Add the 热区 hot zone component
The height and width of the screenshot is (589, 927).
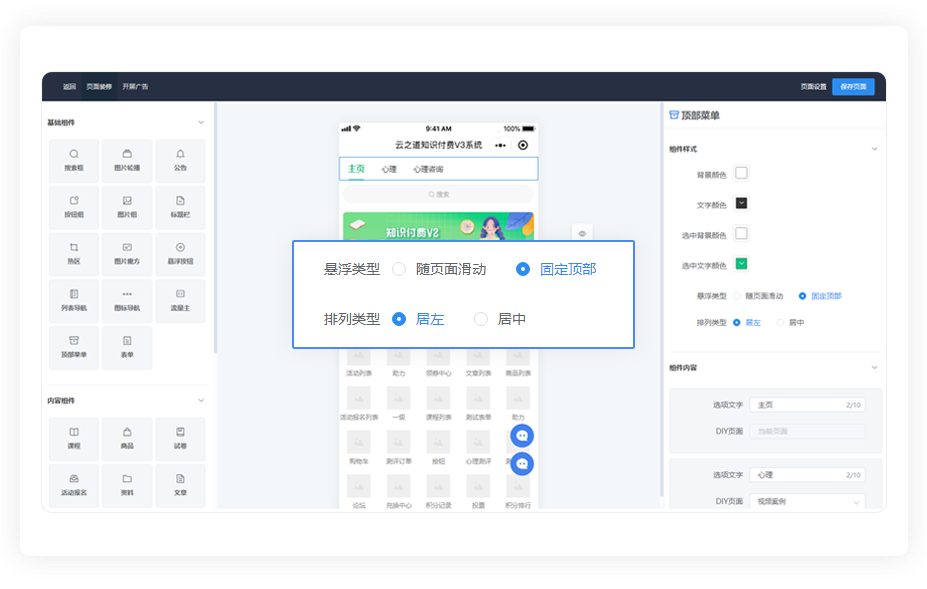point(74,254)
